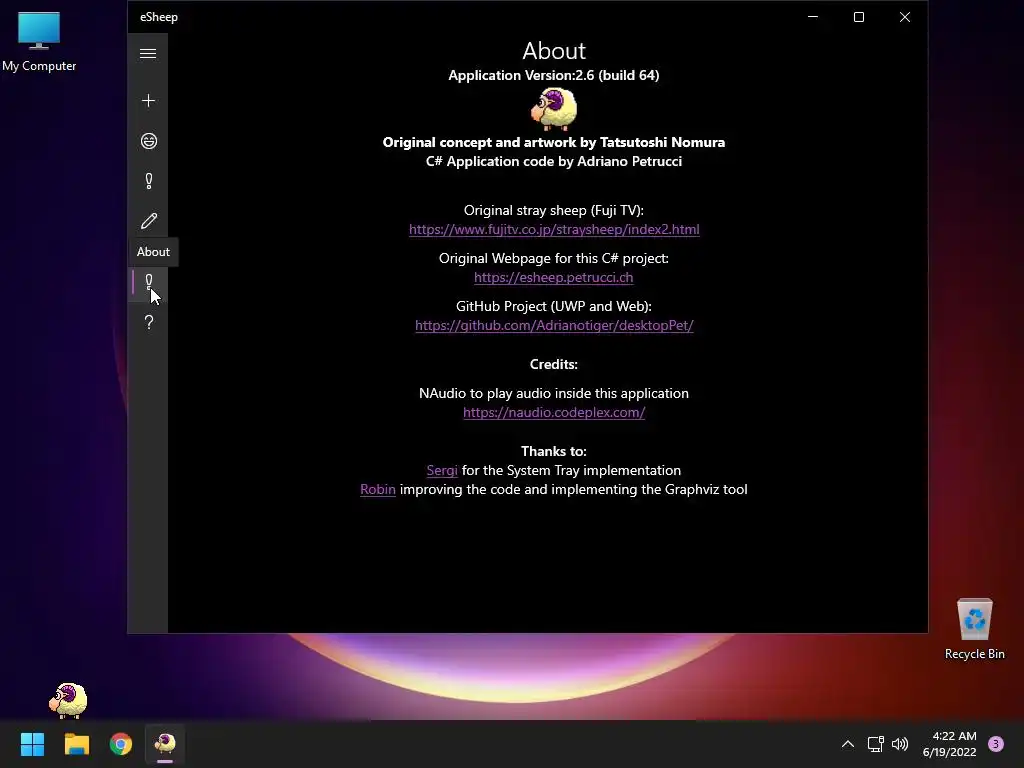
Task: Close the eSheep window
Action: [904, 17]
